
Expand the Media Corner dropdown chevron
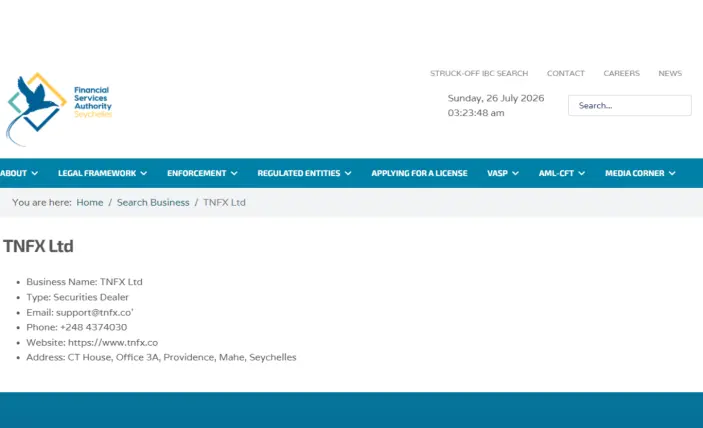pos(672,173)
